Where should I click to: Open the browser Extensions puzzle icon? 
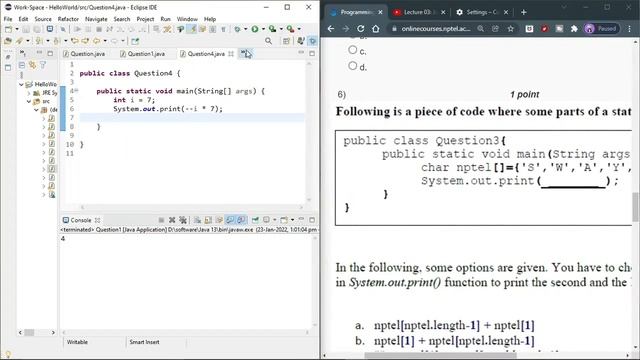click(574, 29)
